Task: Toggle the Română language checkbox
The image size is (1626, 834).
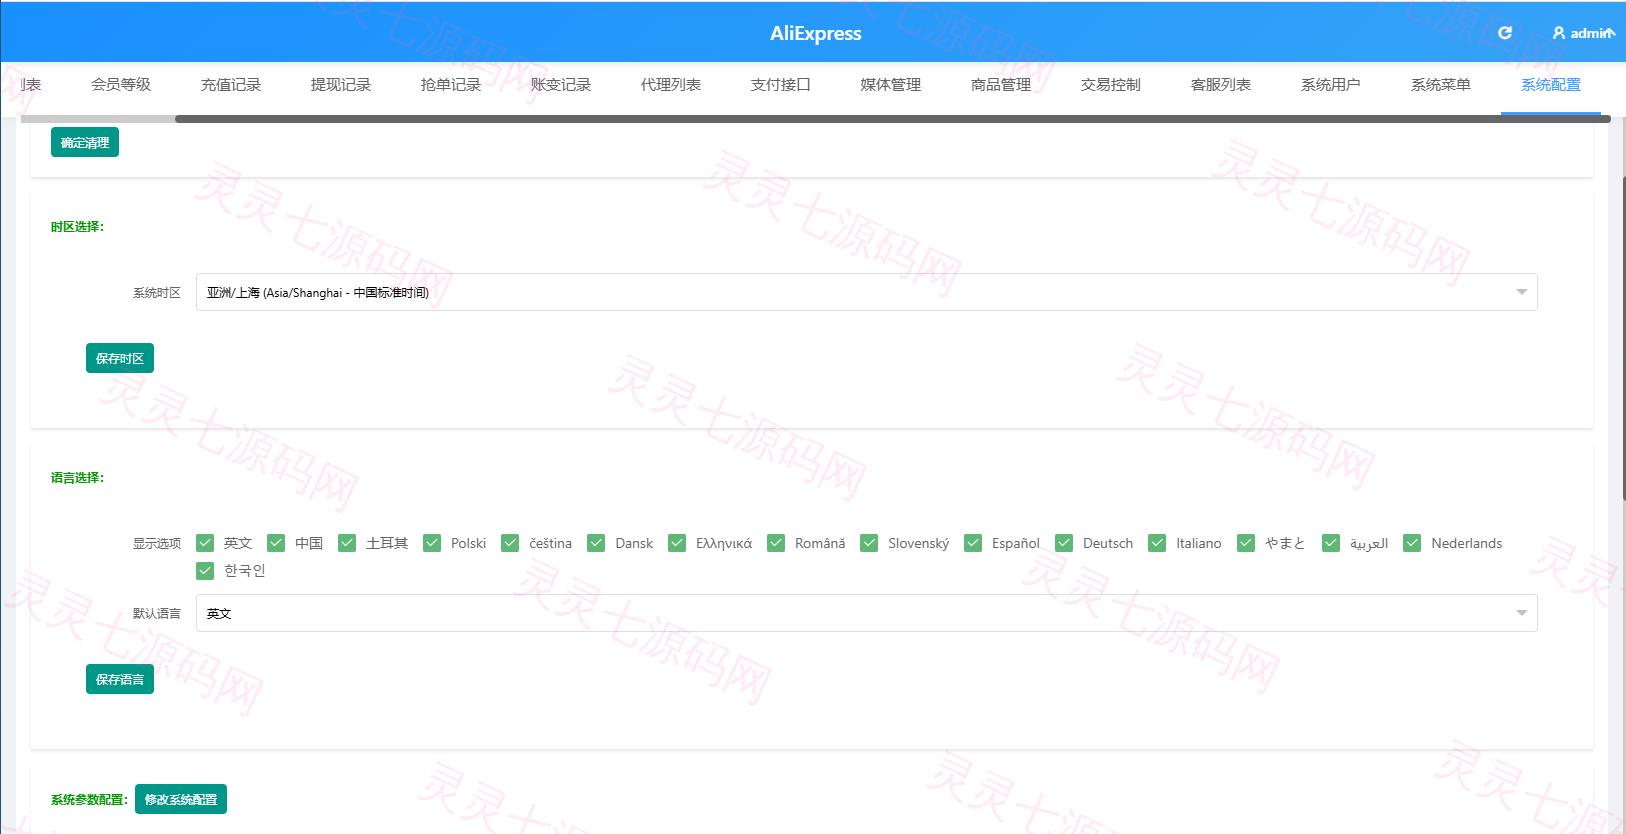Action: 776,543
